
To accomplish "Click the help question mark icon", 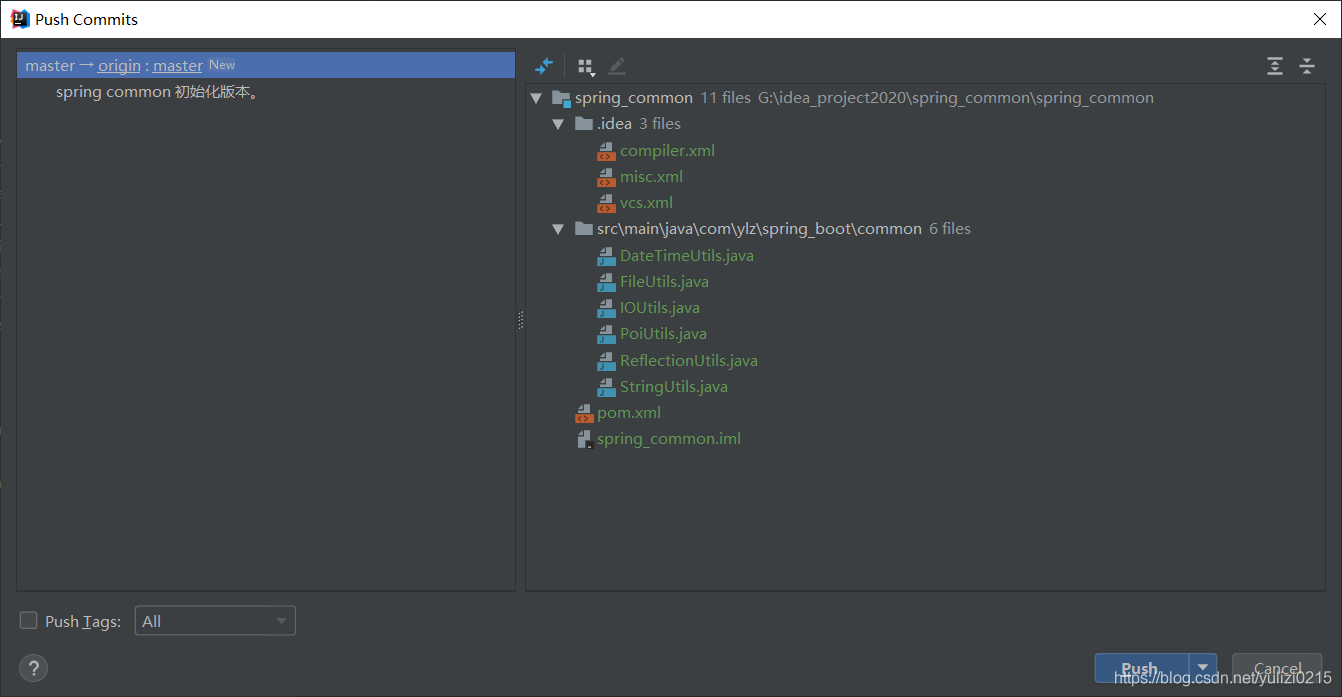I will click(x=33, y=668).
